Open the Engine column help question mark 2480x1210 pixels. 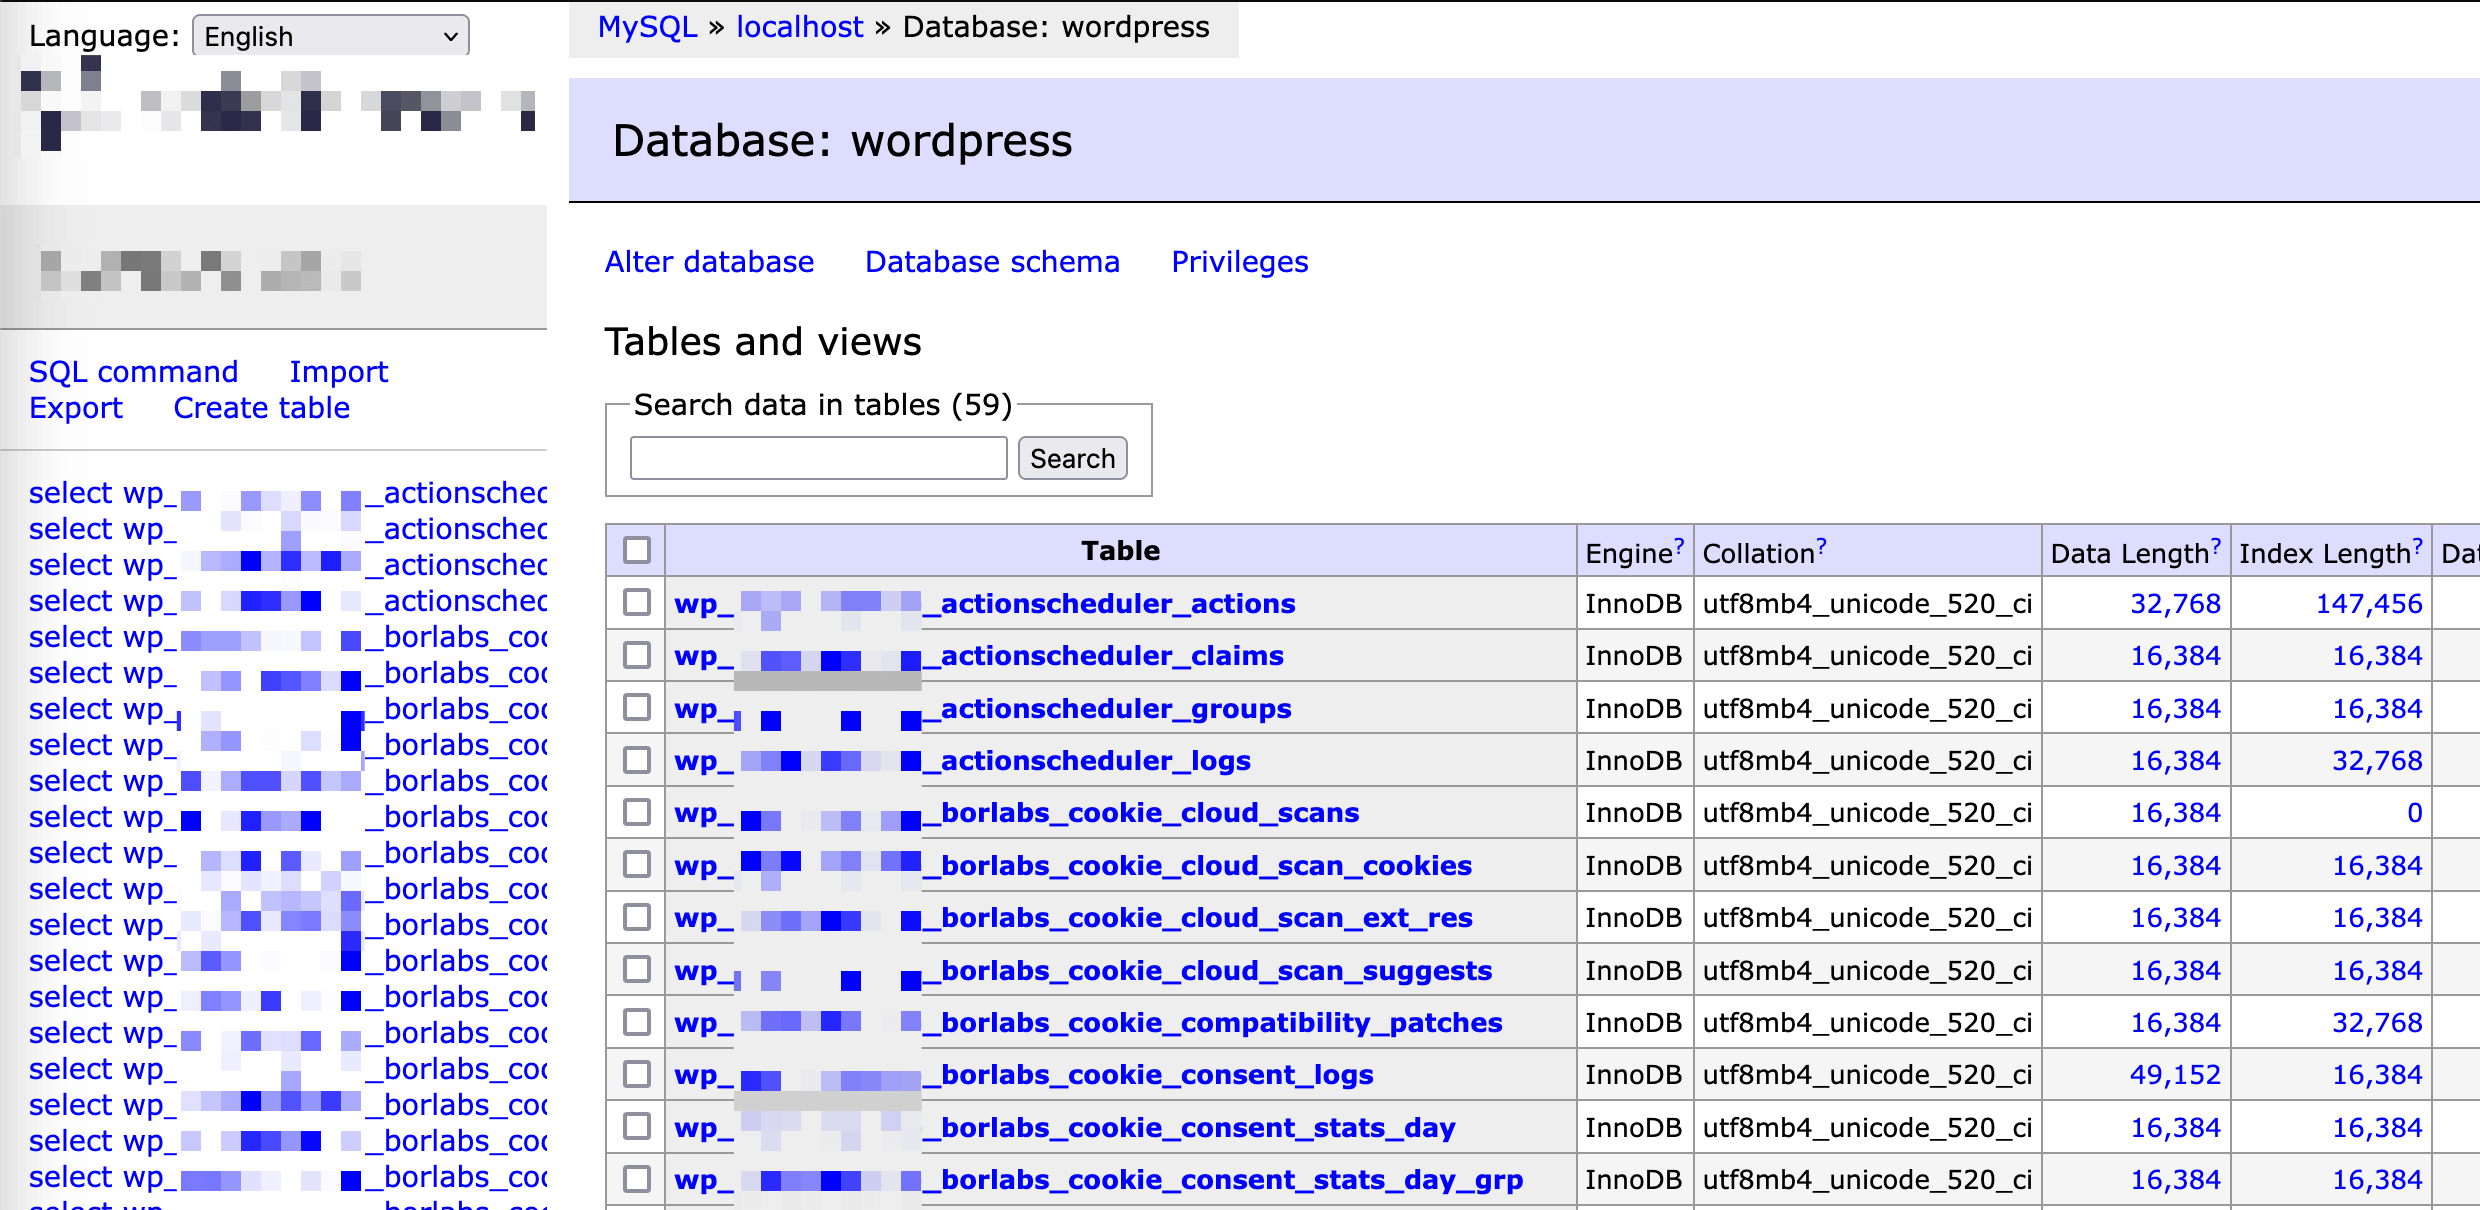tap(1679, 545)
